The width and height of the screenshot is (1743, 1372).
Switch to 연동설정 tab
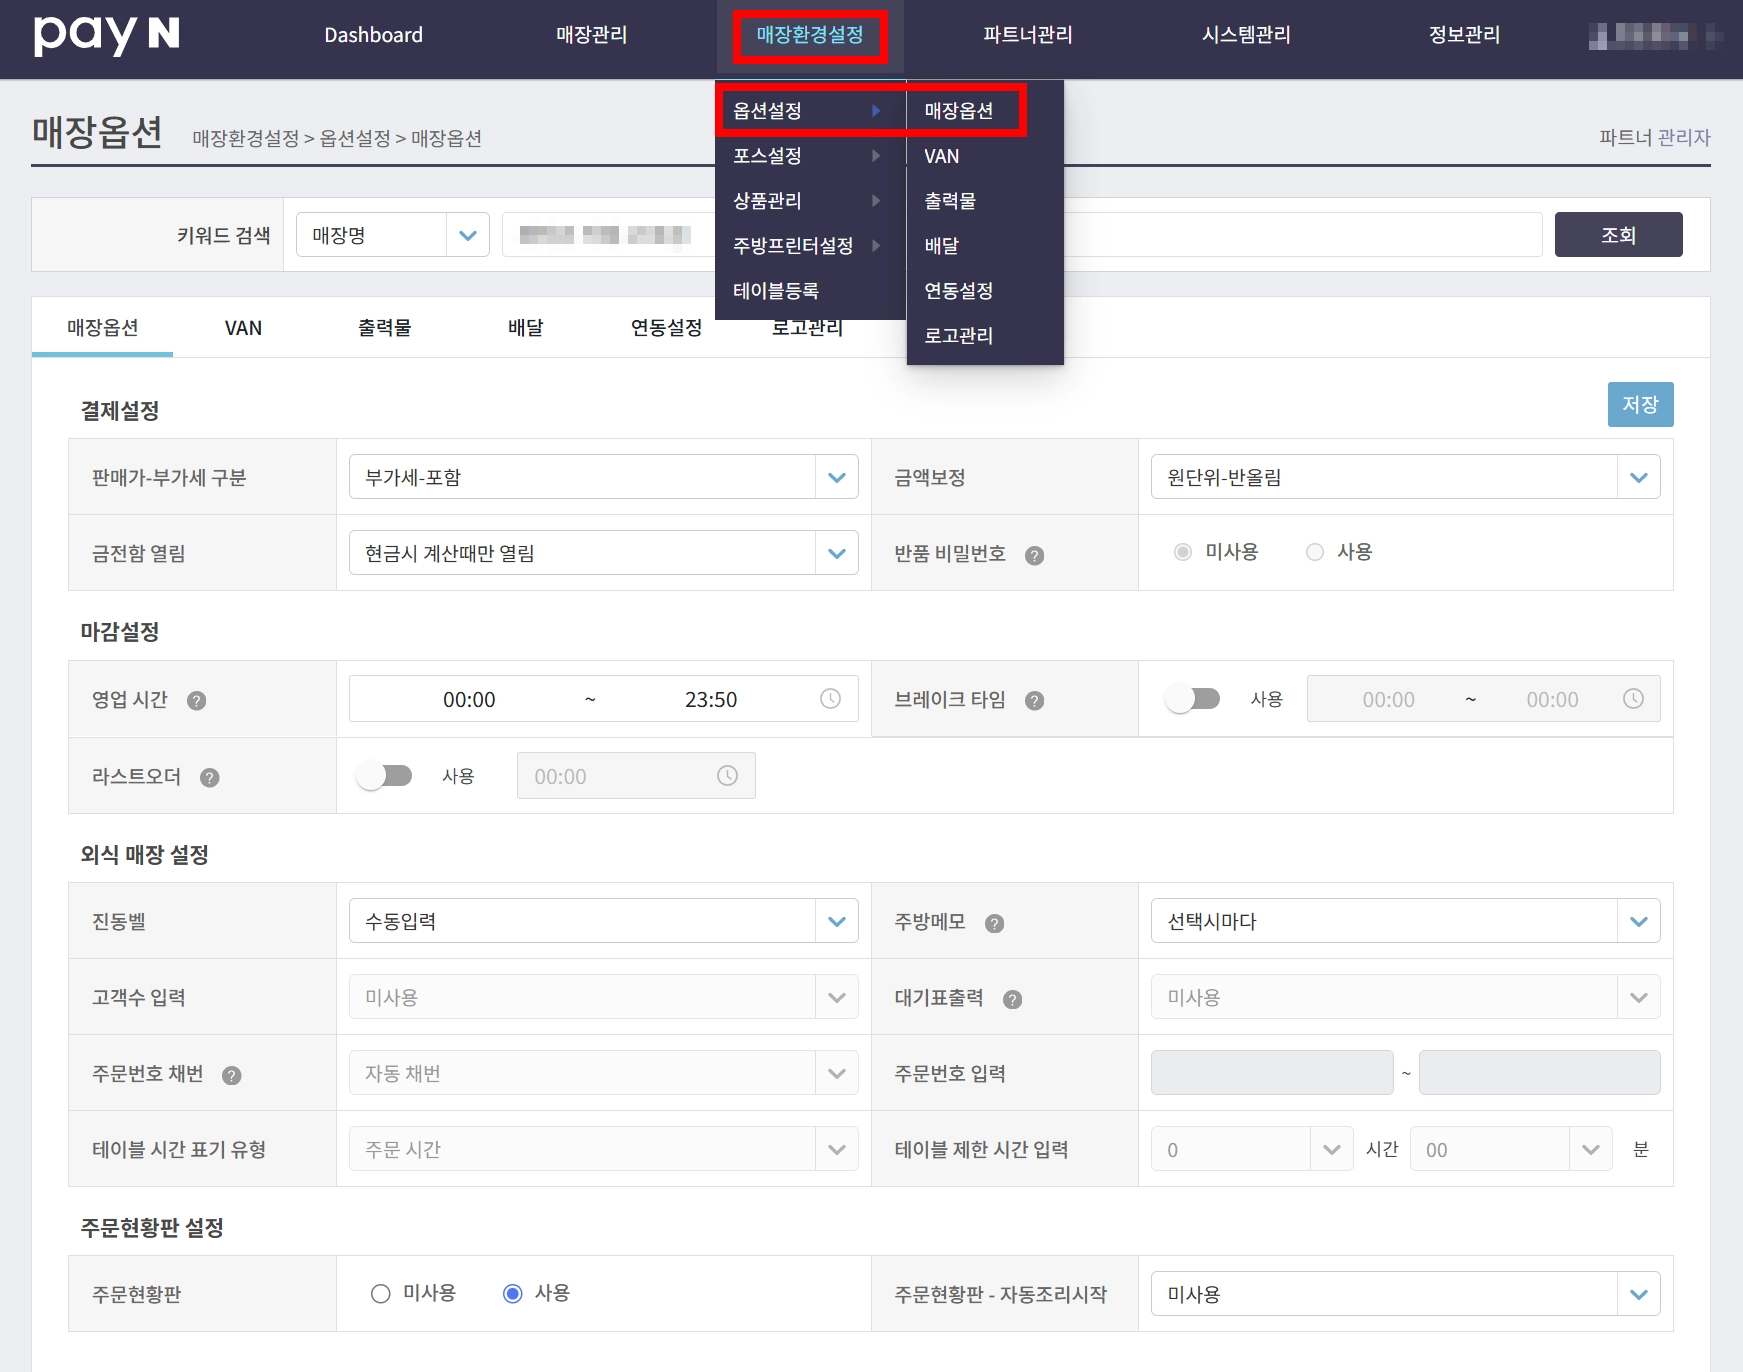coord(666,328)
